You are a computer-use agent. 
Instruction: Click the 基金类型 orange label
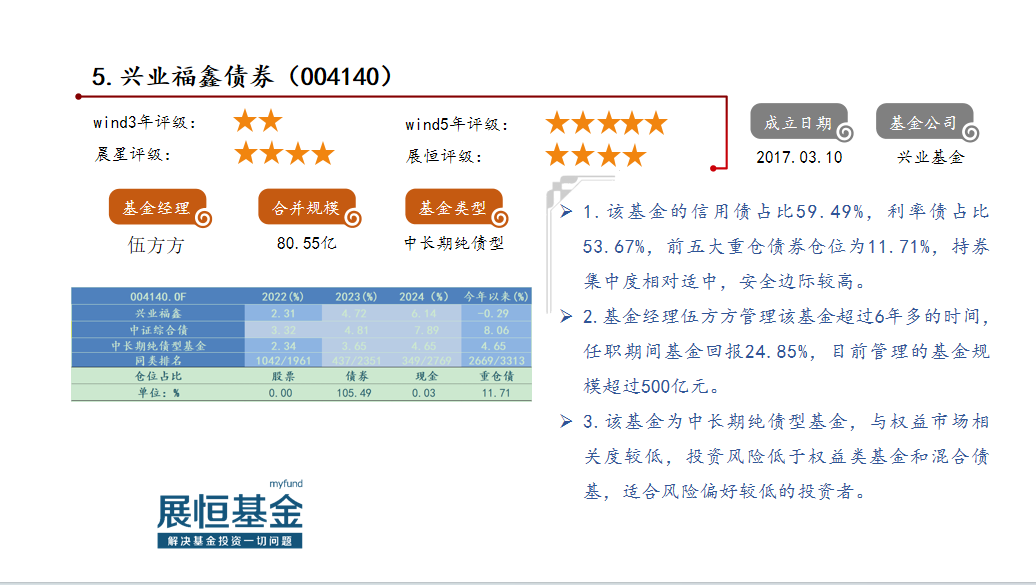pyautogui.click(x=451, y=208)
